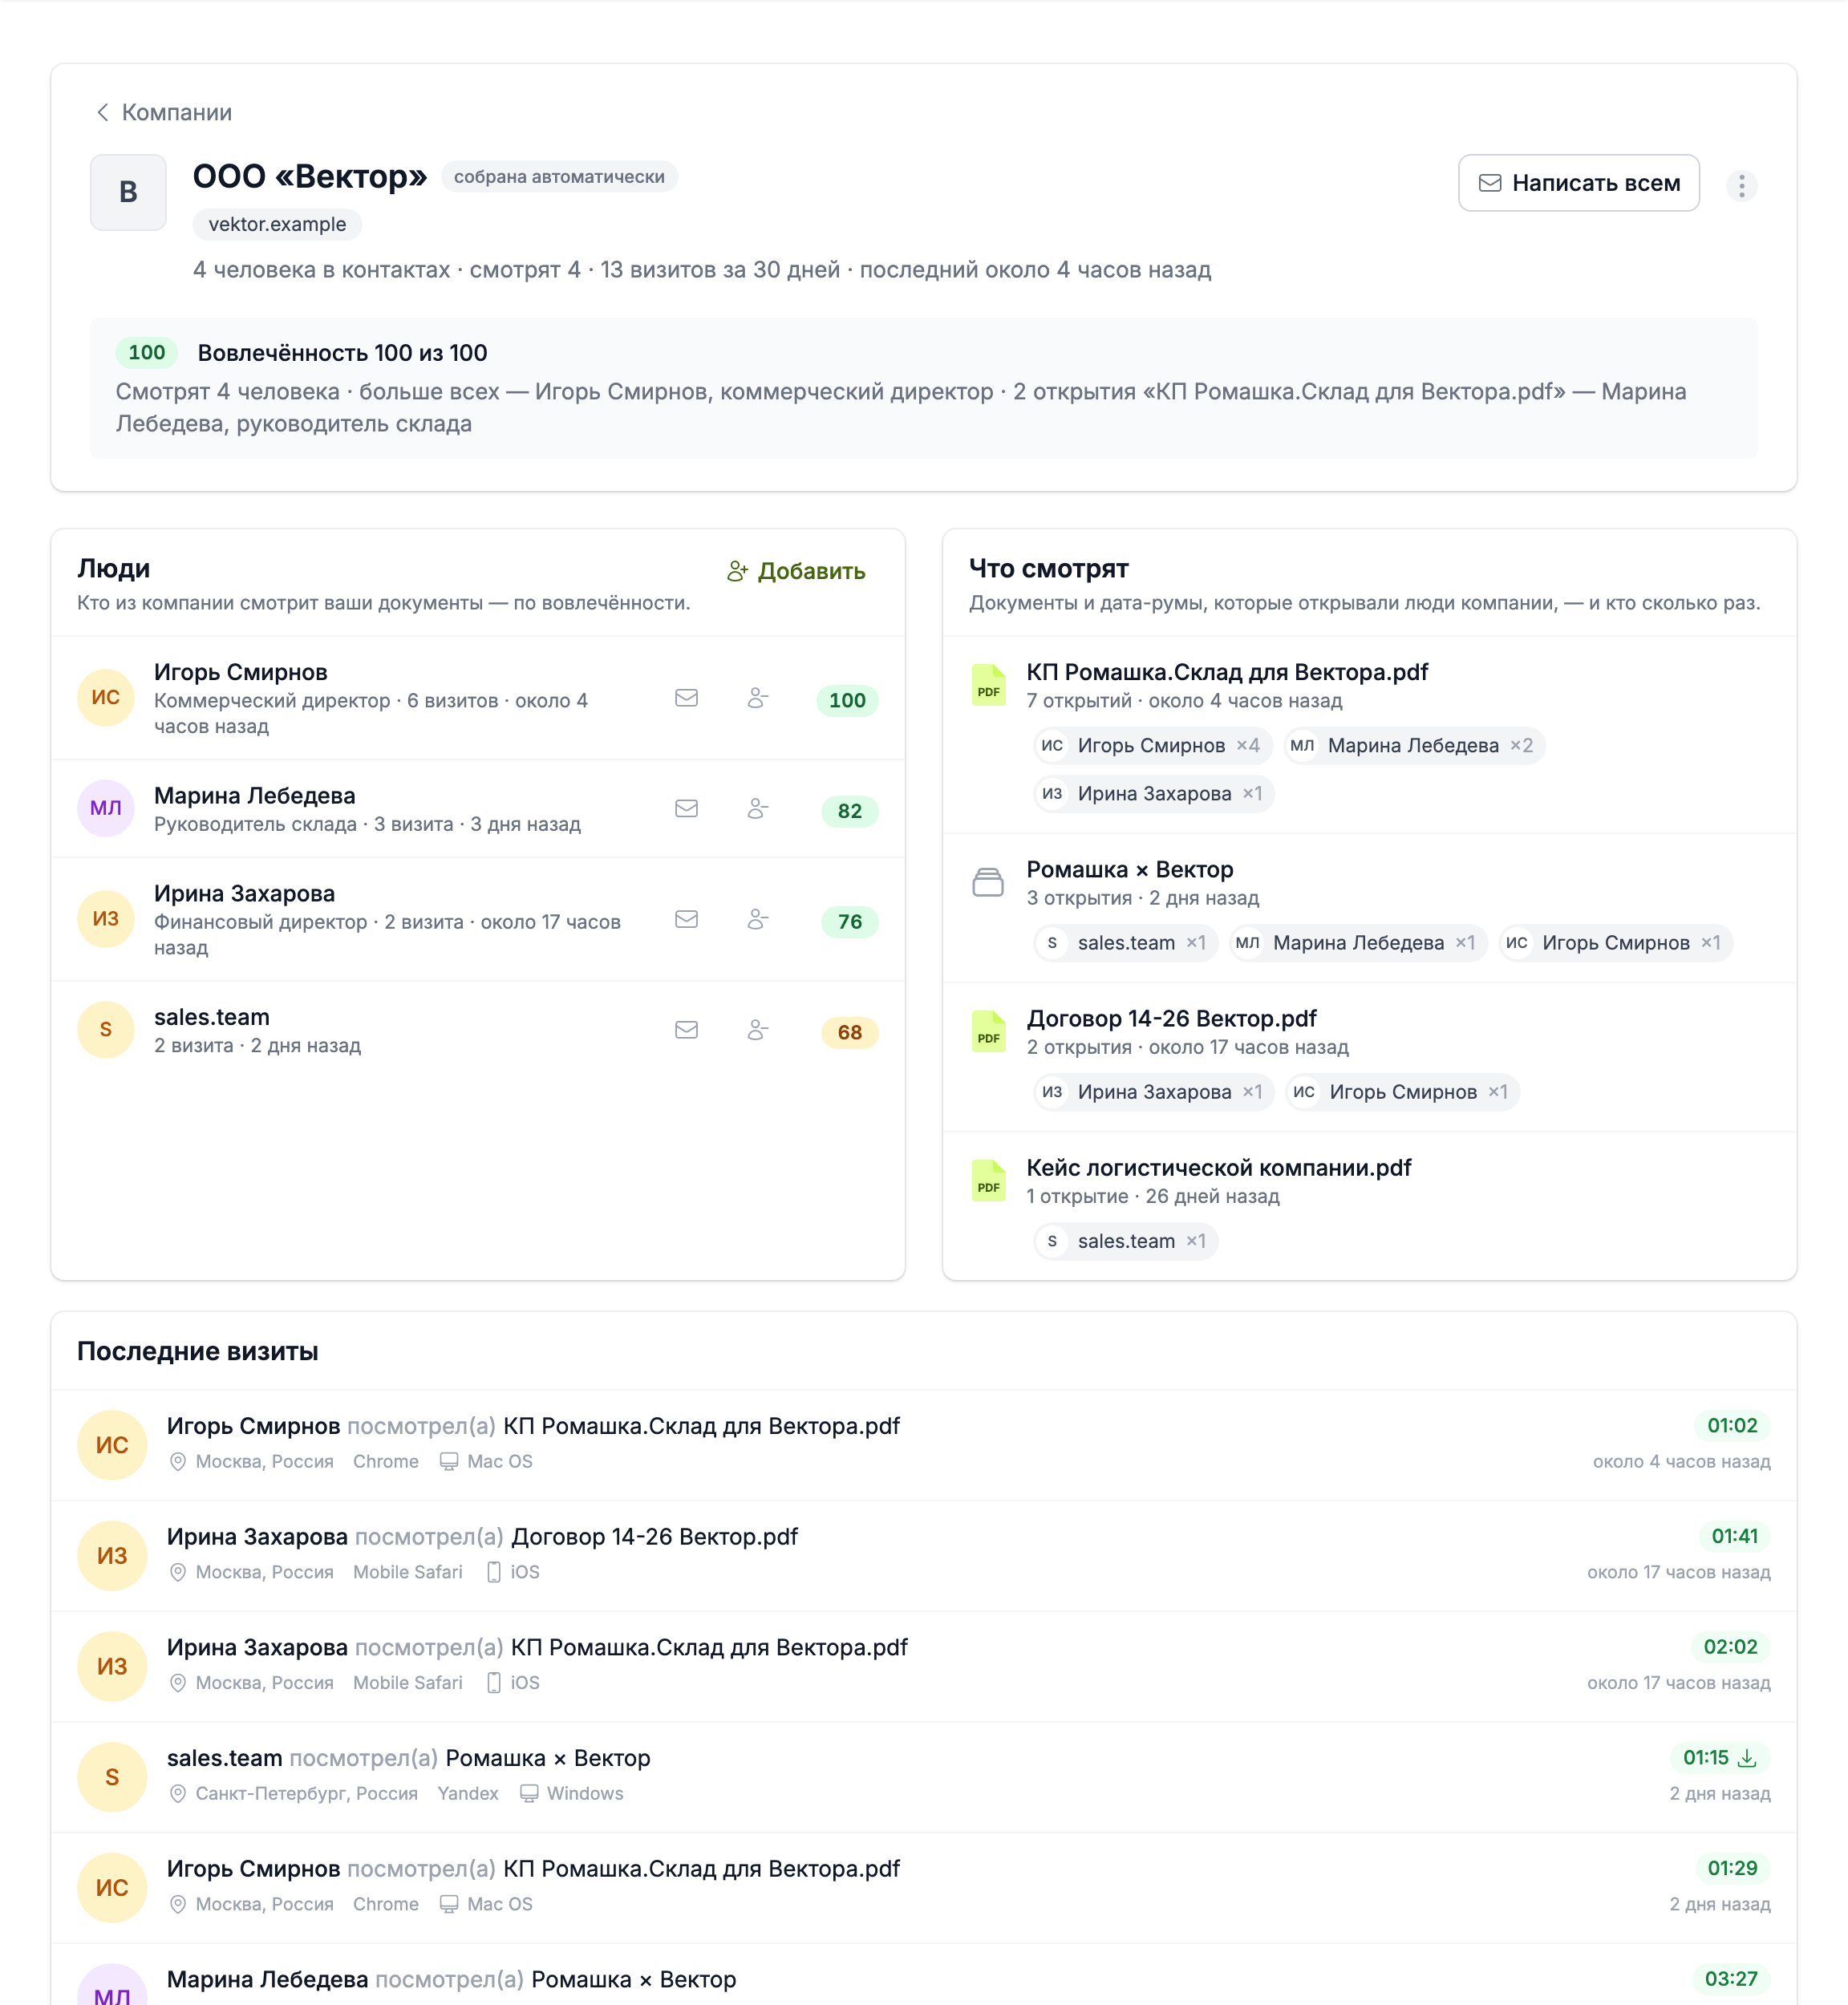Click «Санкт-Петербург, Россия» location text
This screenshot has width=1848, height=2005.
click(x=306, y=1793)
